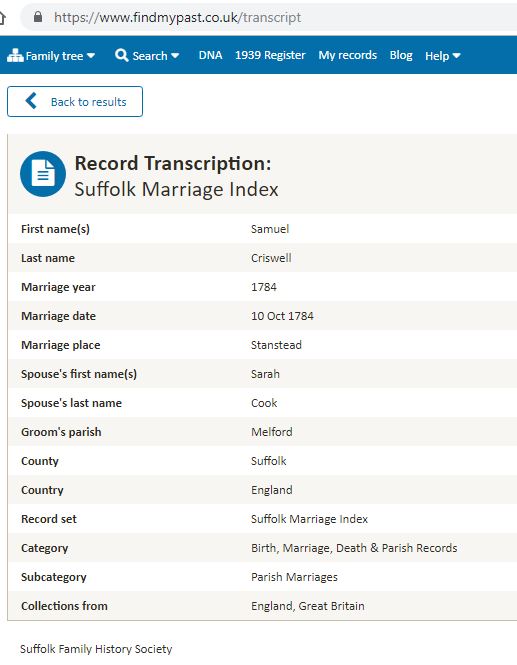Click the padlock icon in address bar
Screen dimensions: 517x665
(38, 17)
